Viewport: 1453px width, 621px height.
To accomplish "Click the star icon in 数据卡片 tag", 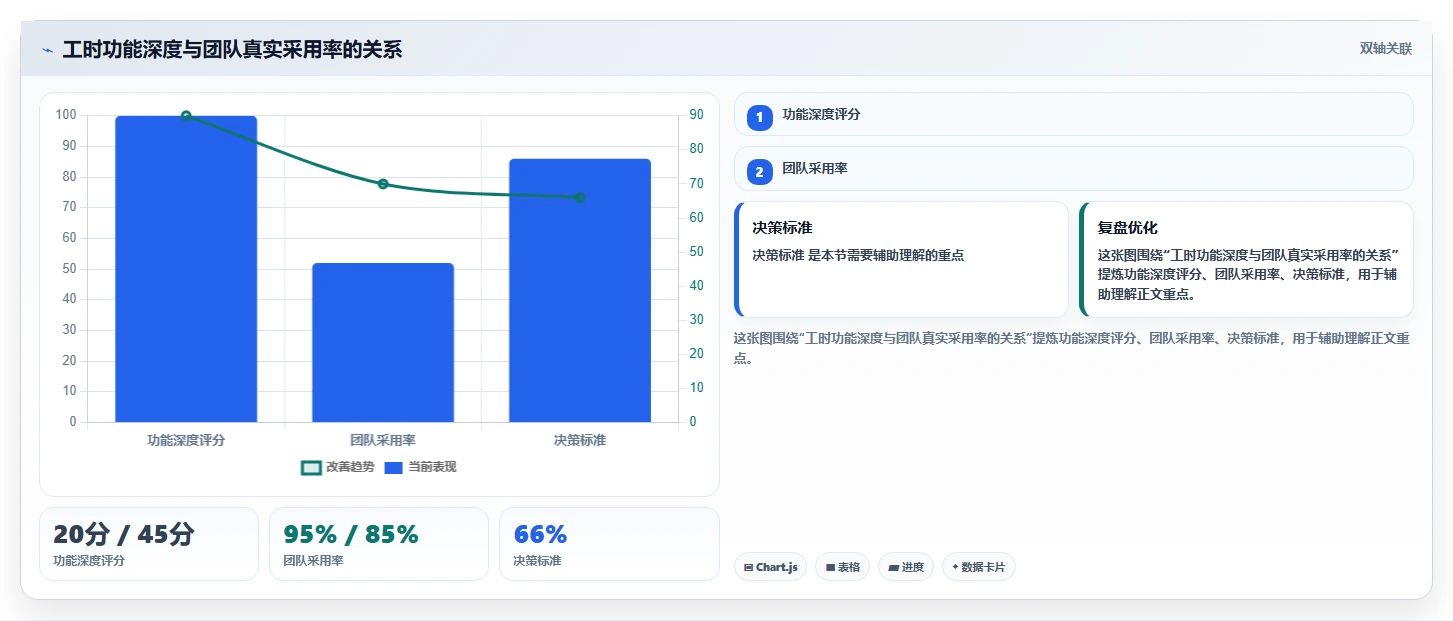I will (x=955, y=567).
